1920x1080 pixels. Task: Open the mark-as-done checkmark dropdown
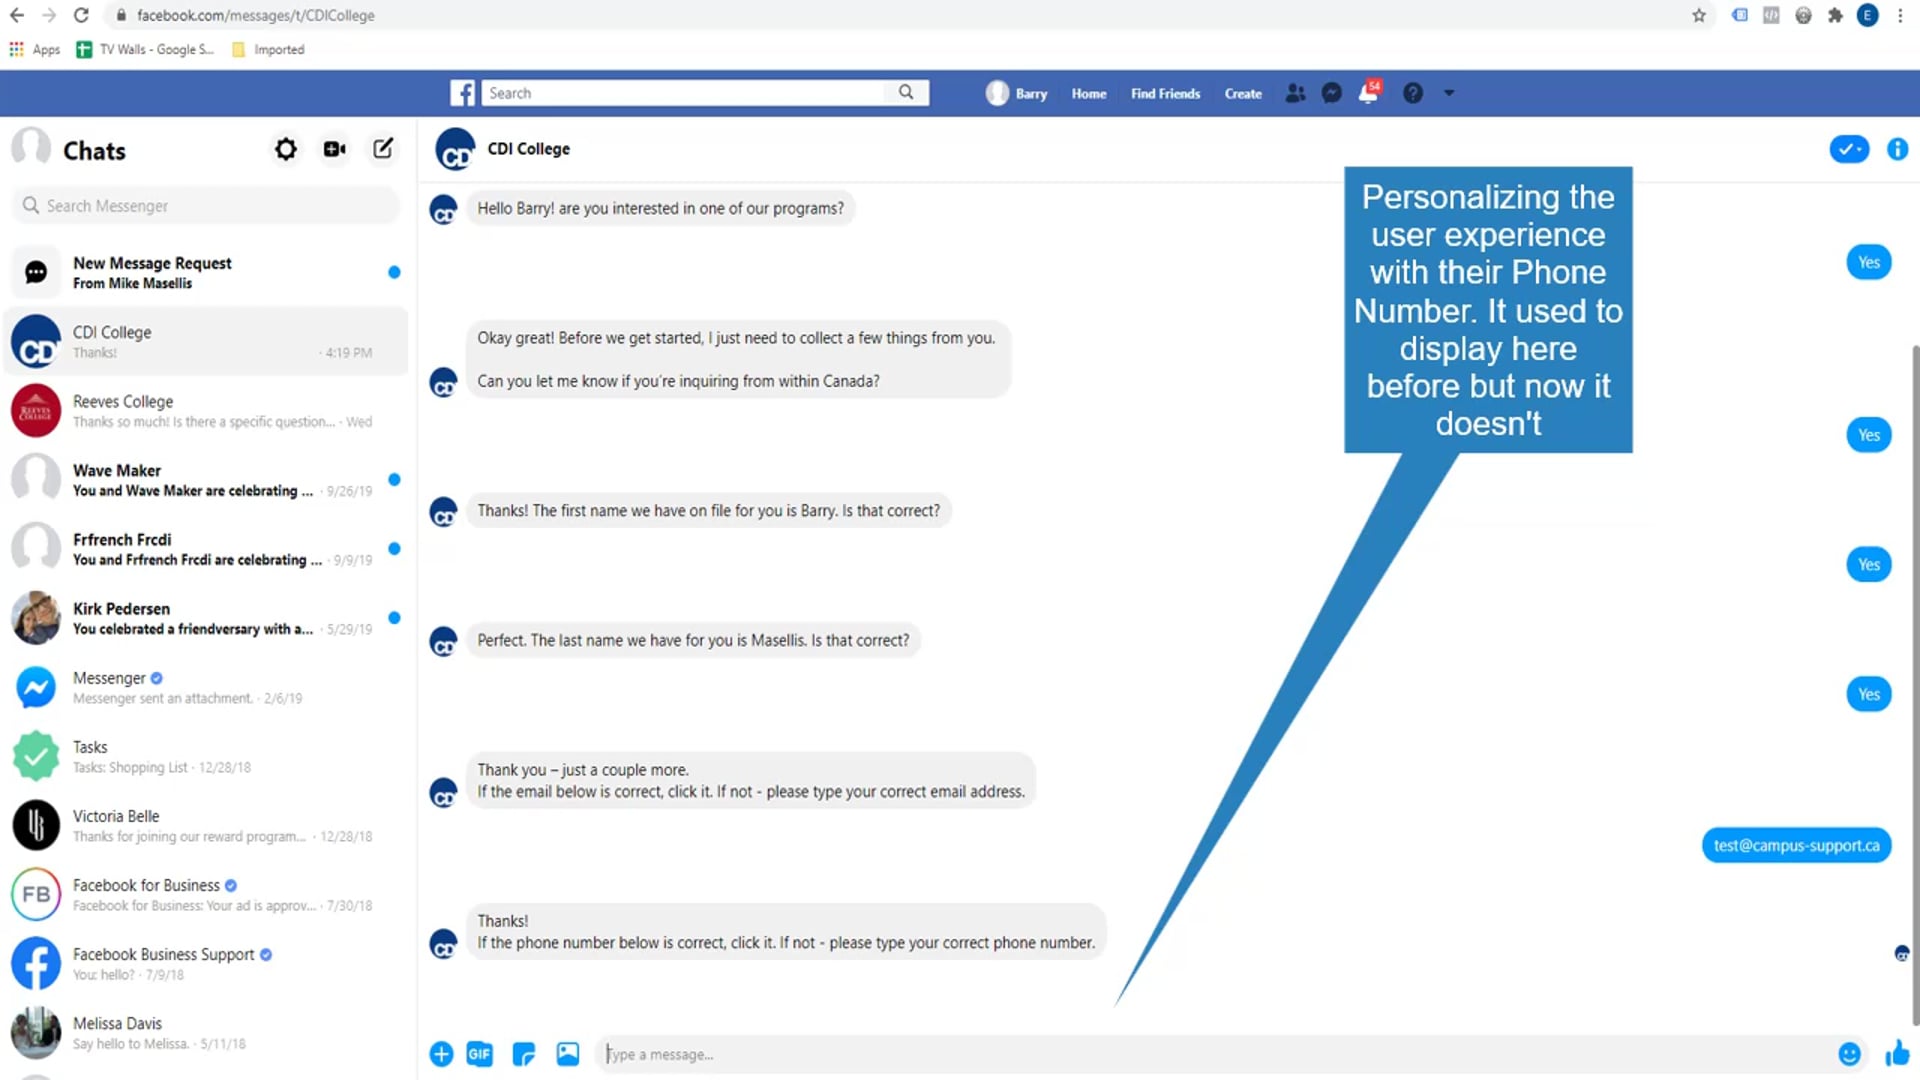pyautogui.click(x=1849, y=149)
